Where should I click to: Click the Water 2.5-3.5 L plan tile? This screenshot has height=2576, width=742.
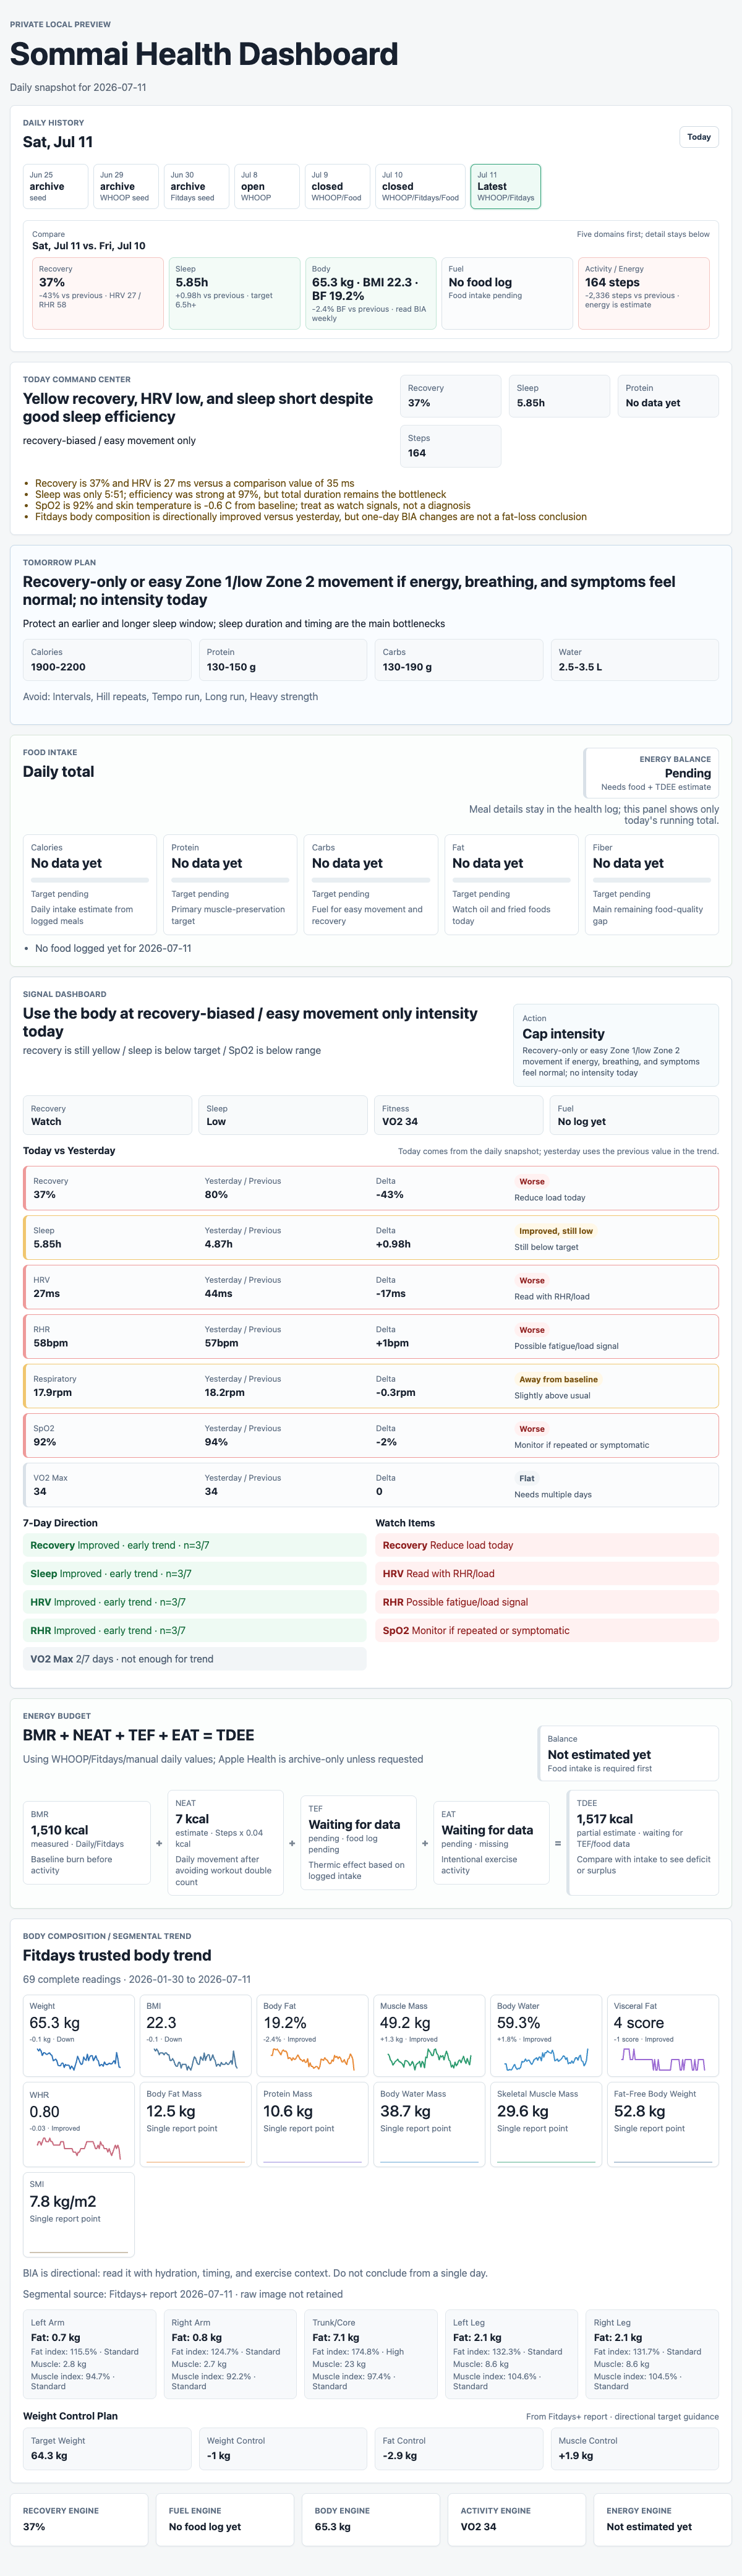pyautogui.click(x=635, y=660)
